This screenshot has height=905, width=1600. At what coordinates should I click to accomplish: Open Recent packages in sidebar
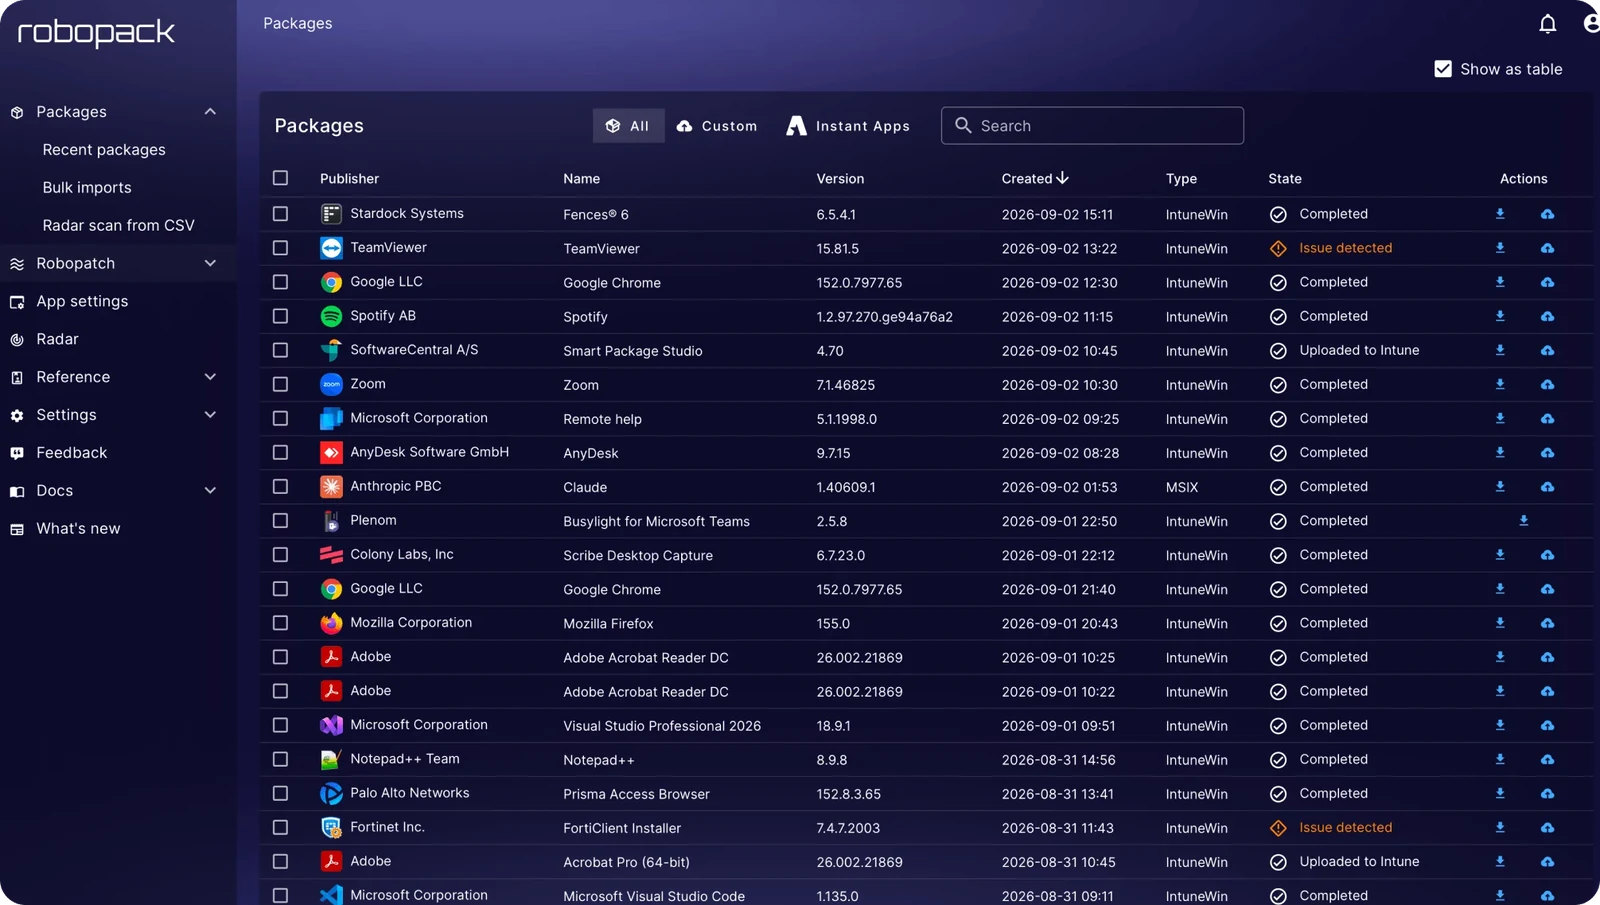pos(104,150)
